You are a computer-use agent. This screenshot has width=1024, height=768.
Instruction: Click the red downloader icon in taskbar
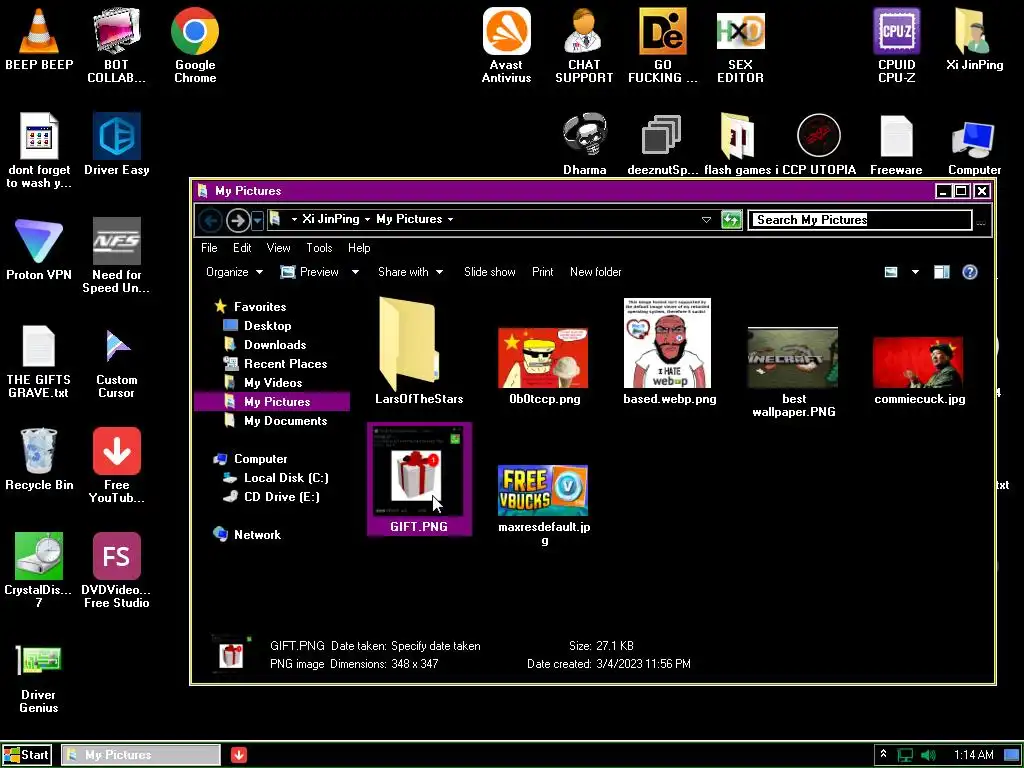[x=239, y=755]
